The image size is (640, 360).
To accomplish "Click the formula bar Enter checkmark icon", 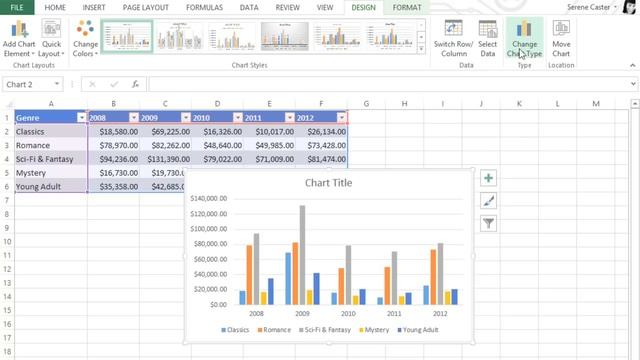I will [114, 84].
